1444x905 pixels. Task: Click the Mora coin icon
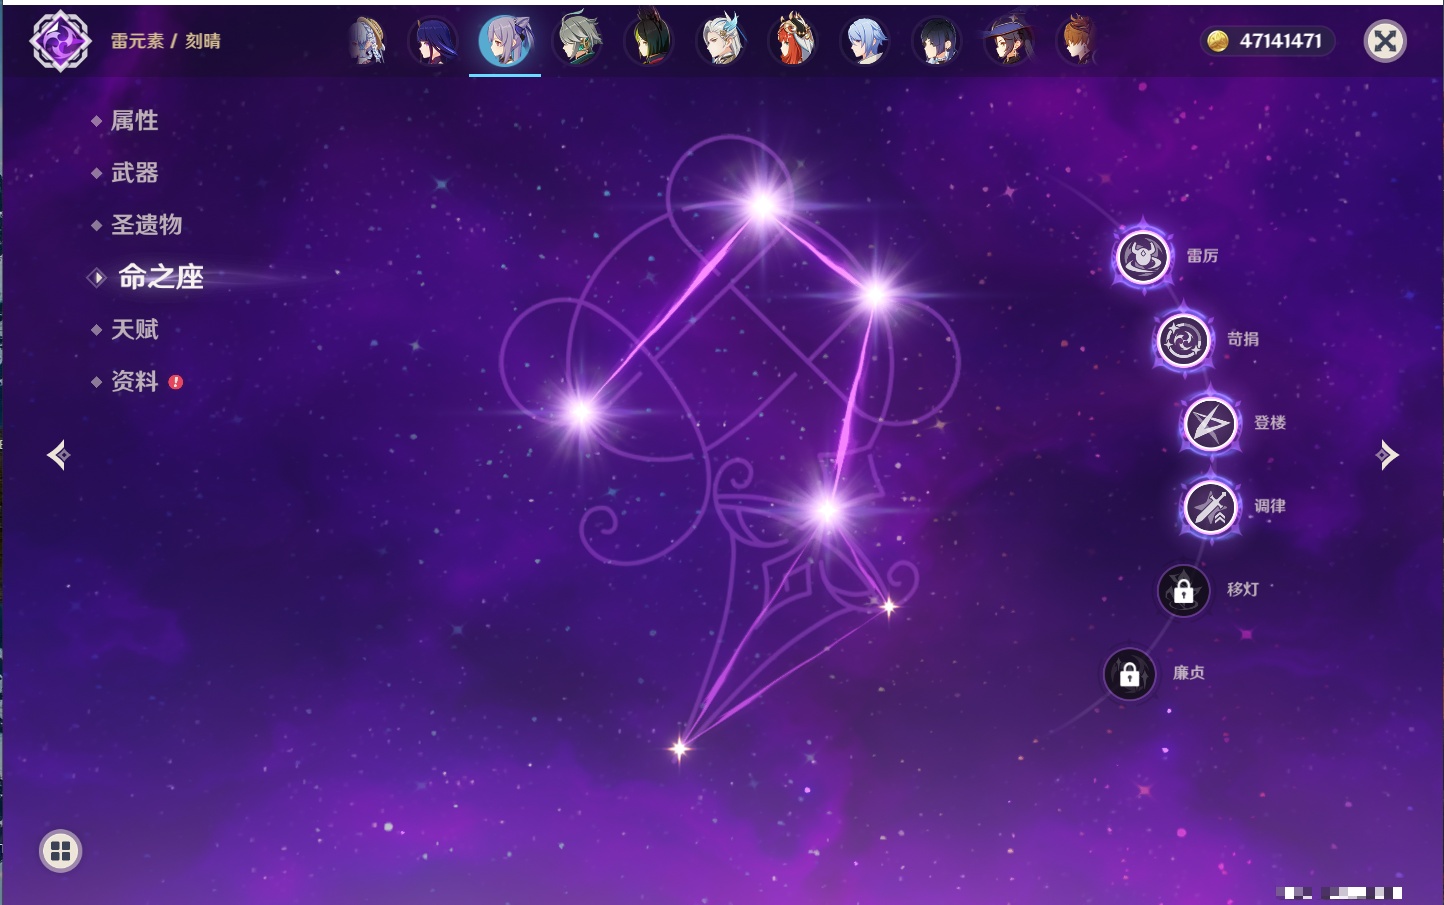1217,41
